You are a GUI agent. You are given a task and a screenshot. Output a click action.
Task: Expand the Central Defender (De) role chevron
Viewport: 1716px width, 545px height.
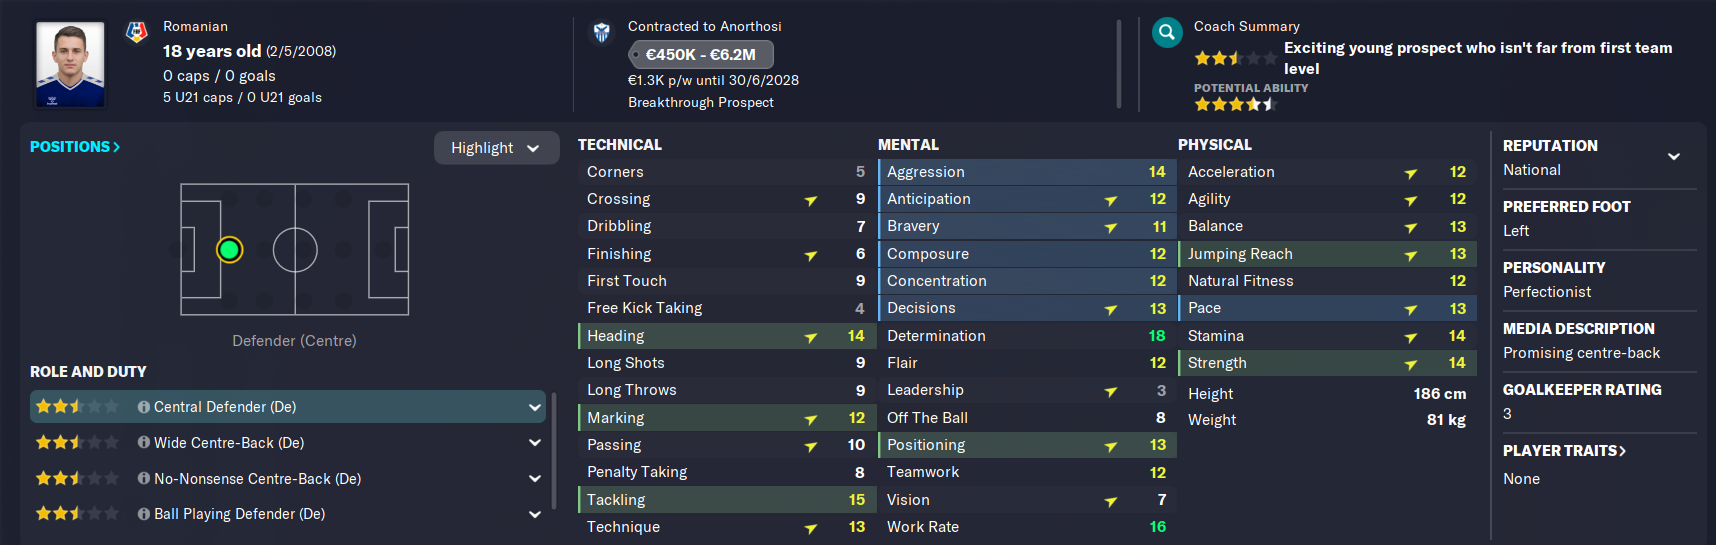(x=534, y=407)
